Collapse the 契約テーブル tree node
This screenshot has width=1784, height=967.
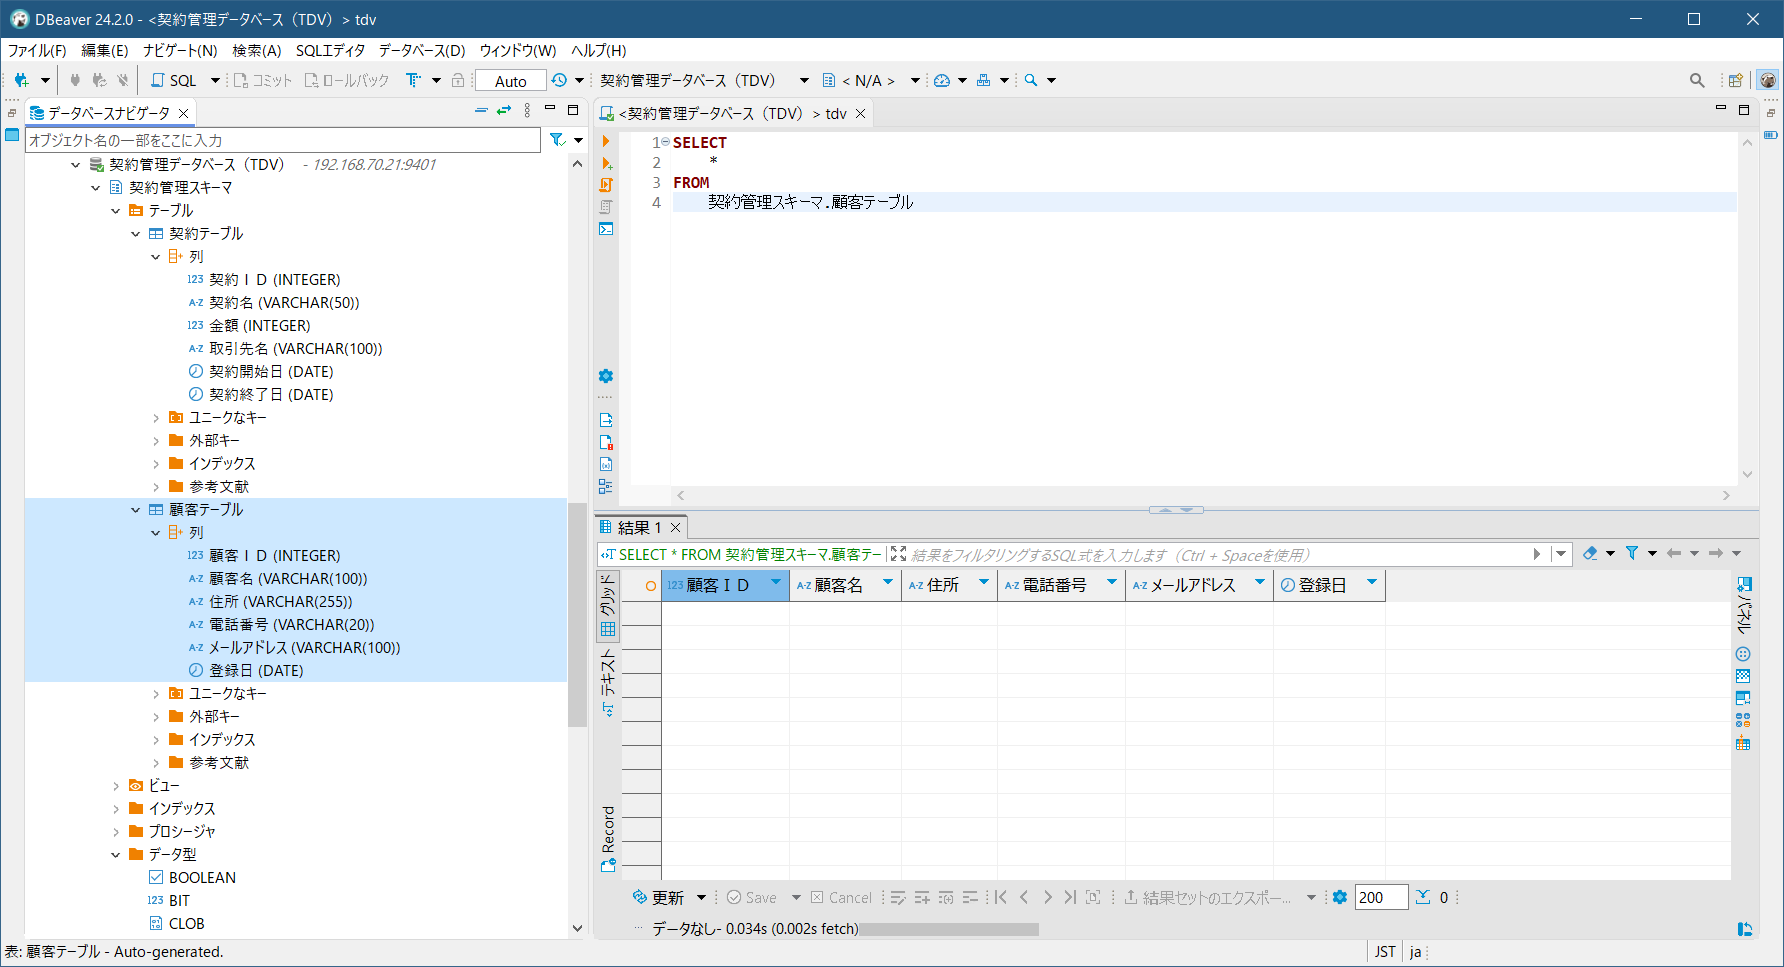point(136,233)
